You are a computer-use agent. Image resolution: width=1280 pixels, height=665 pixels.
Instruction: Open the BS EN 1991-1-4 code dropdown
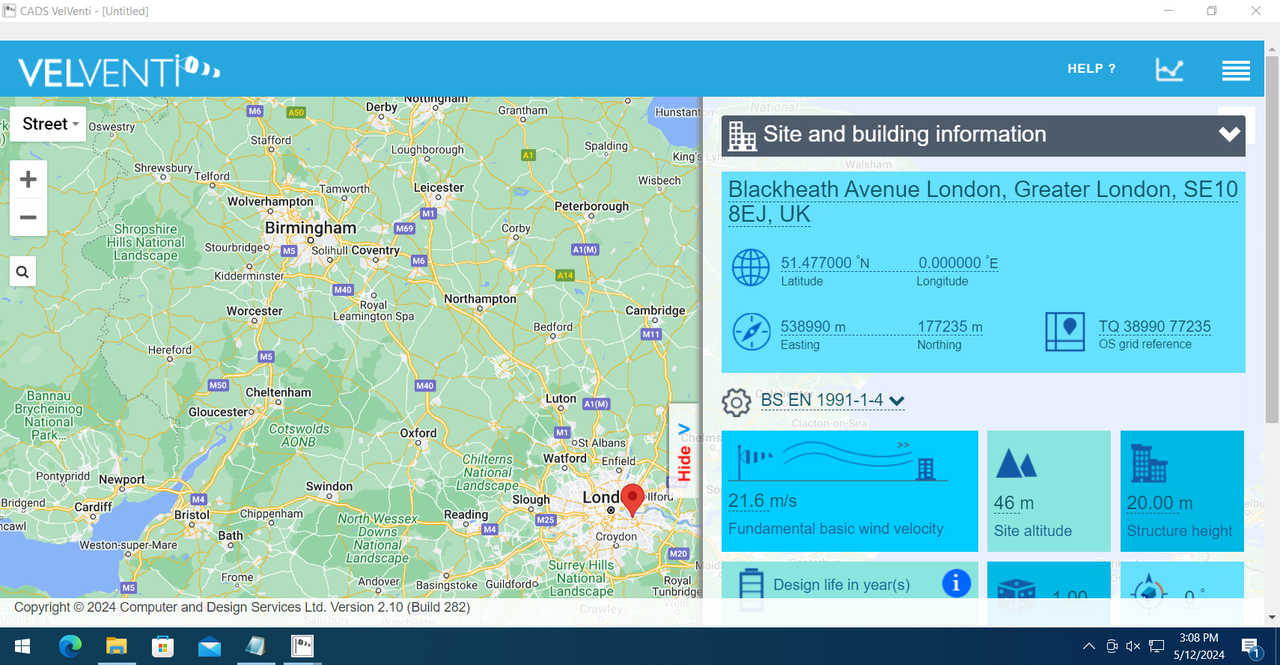pos(832,401)
